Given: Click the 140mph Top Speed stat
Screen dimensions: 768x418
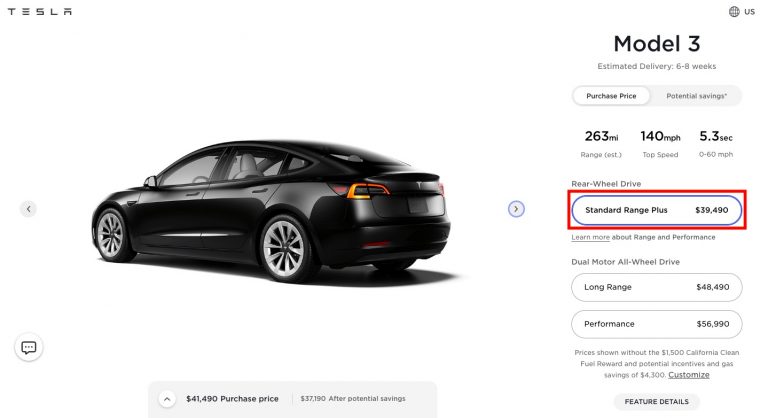Looking at the screenshot, I should coord(660,144).
